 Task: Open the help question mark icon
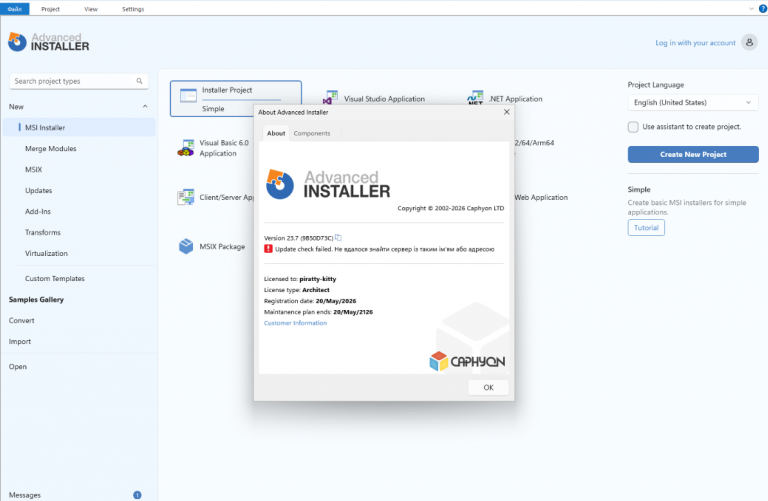[x=763, y=8]
